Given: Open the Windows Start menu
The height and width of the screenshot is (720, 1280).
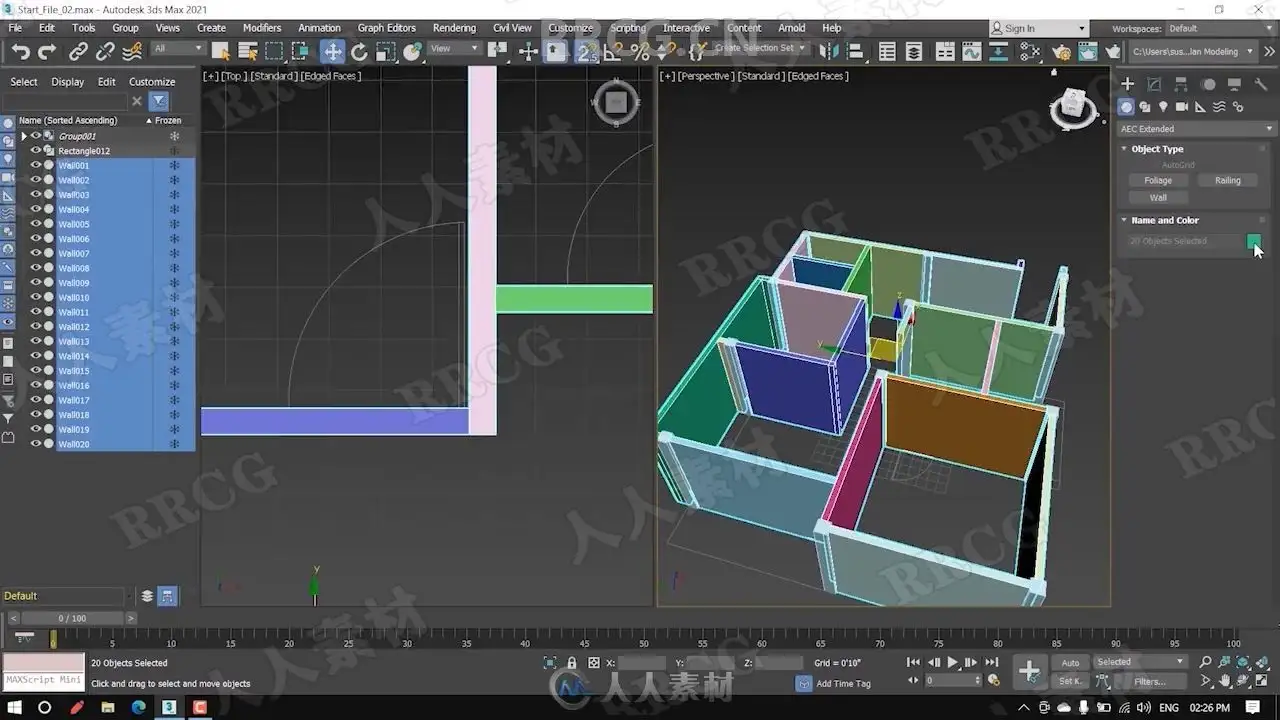Looking at the screenshot, I should (x=15, y=707).
